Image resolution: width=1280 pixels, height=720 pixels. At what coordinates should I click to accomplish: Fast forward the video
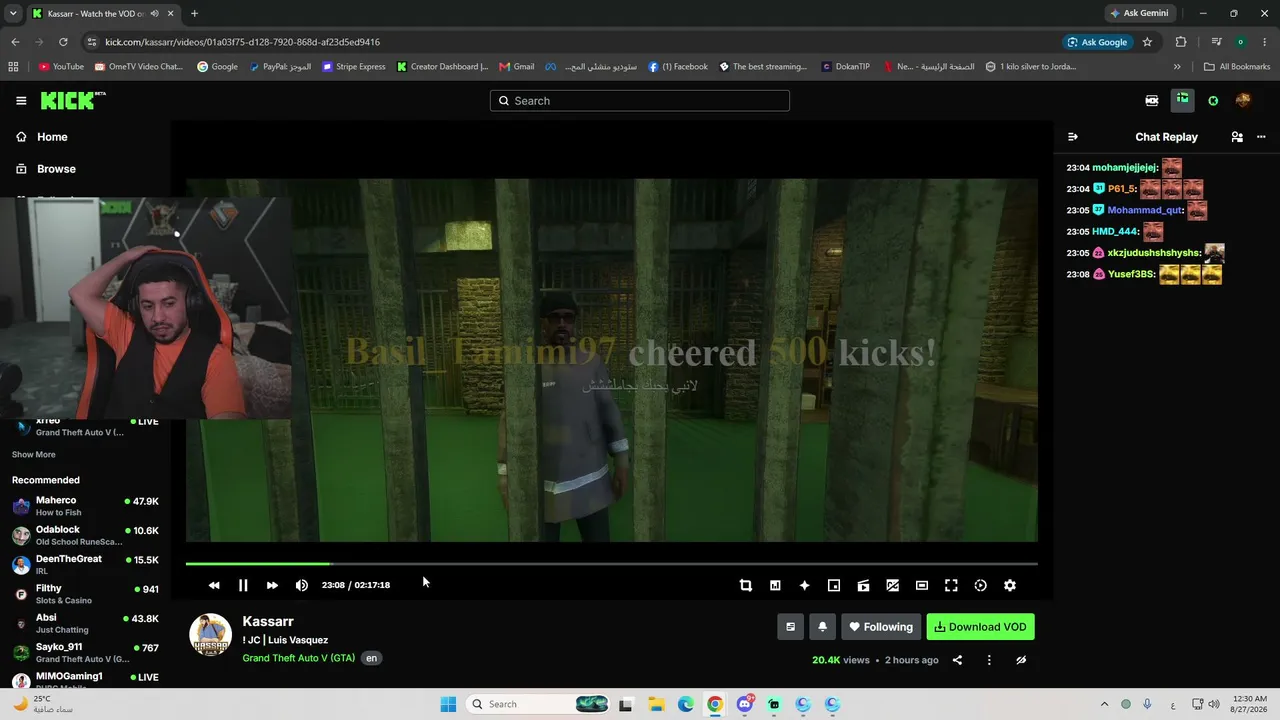272,585
